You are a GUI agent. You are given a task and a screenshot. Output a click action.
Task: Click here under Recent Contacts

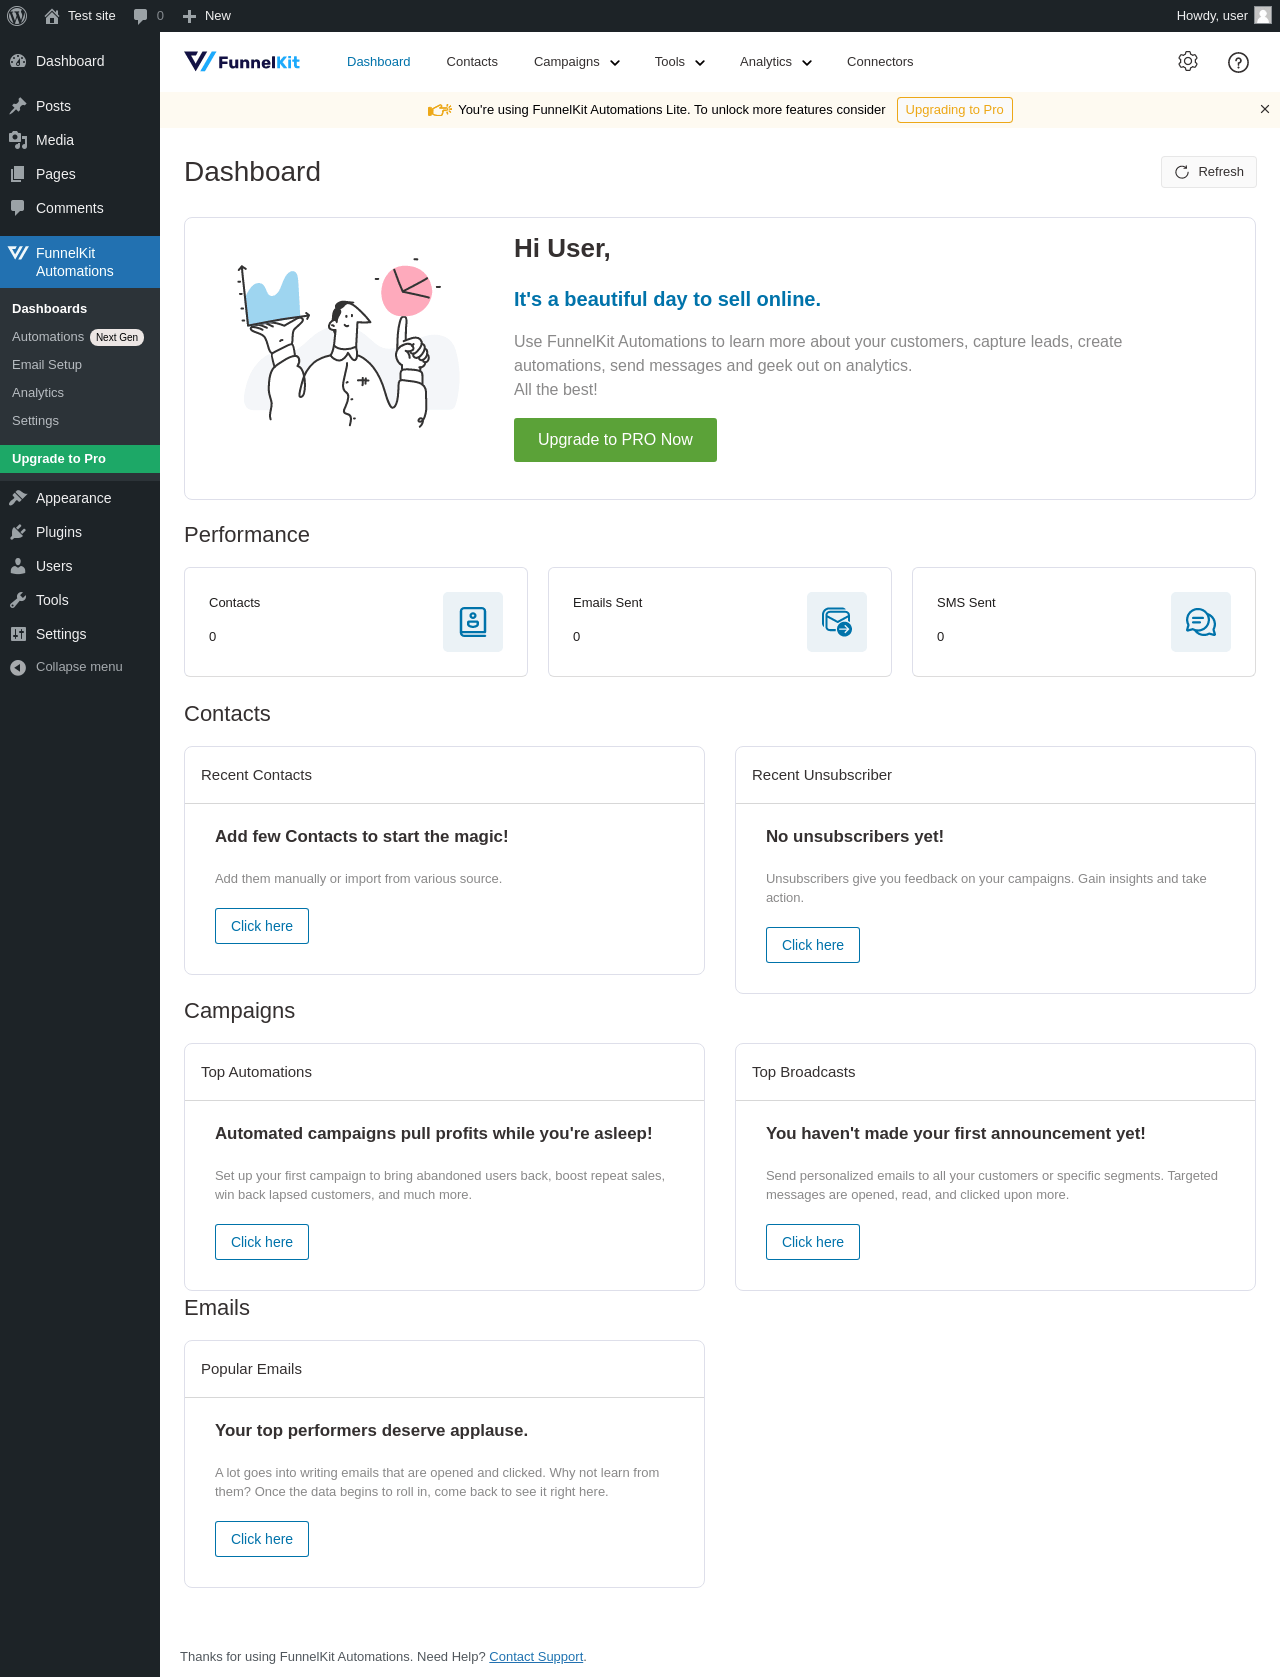click(x=262, y=926)
